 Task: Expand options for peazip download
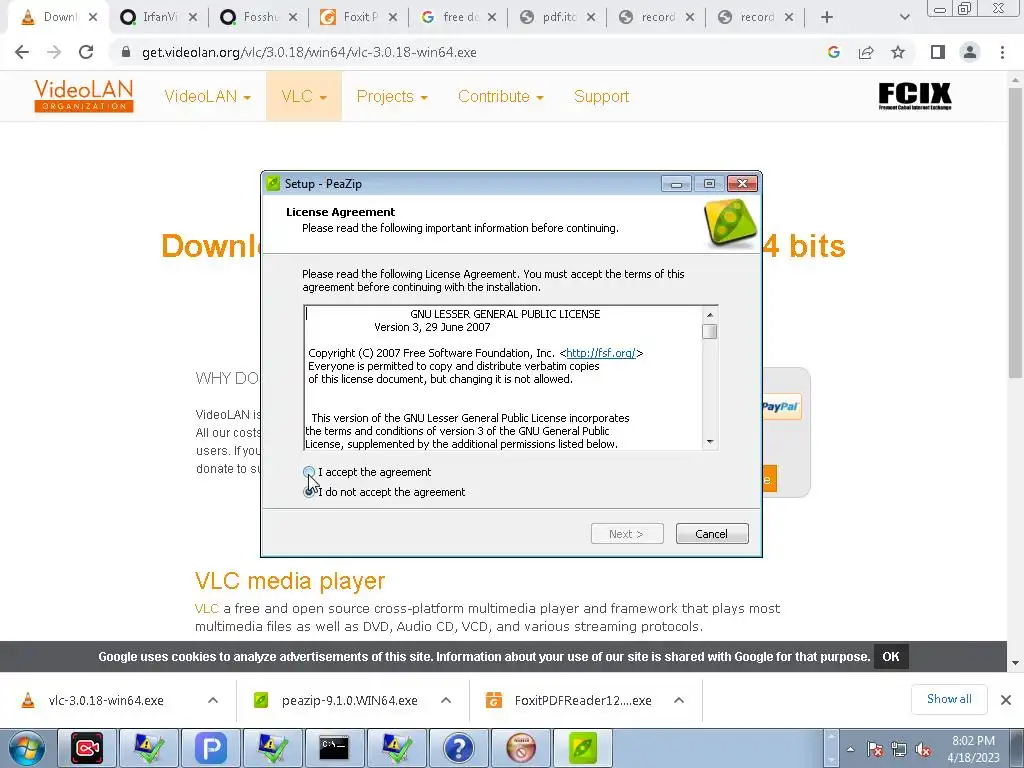click(x=446, y=700)
